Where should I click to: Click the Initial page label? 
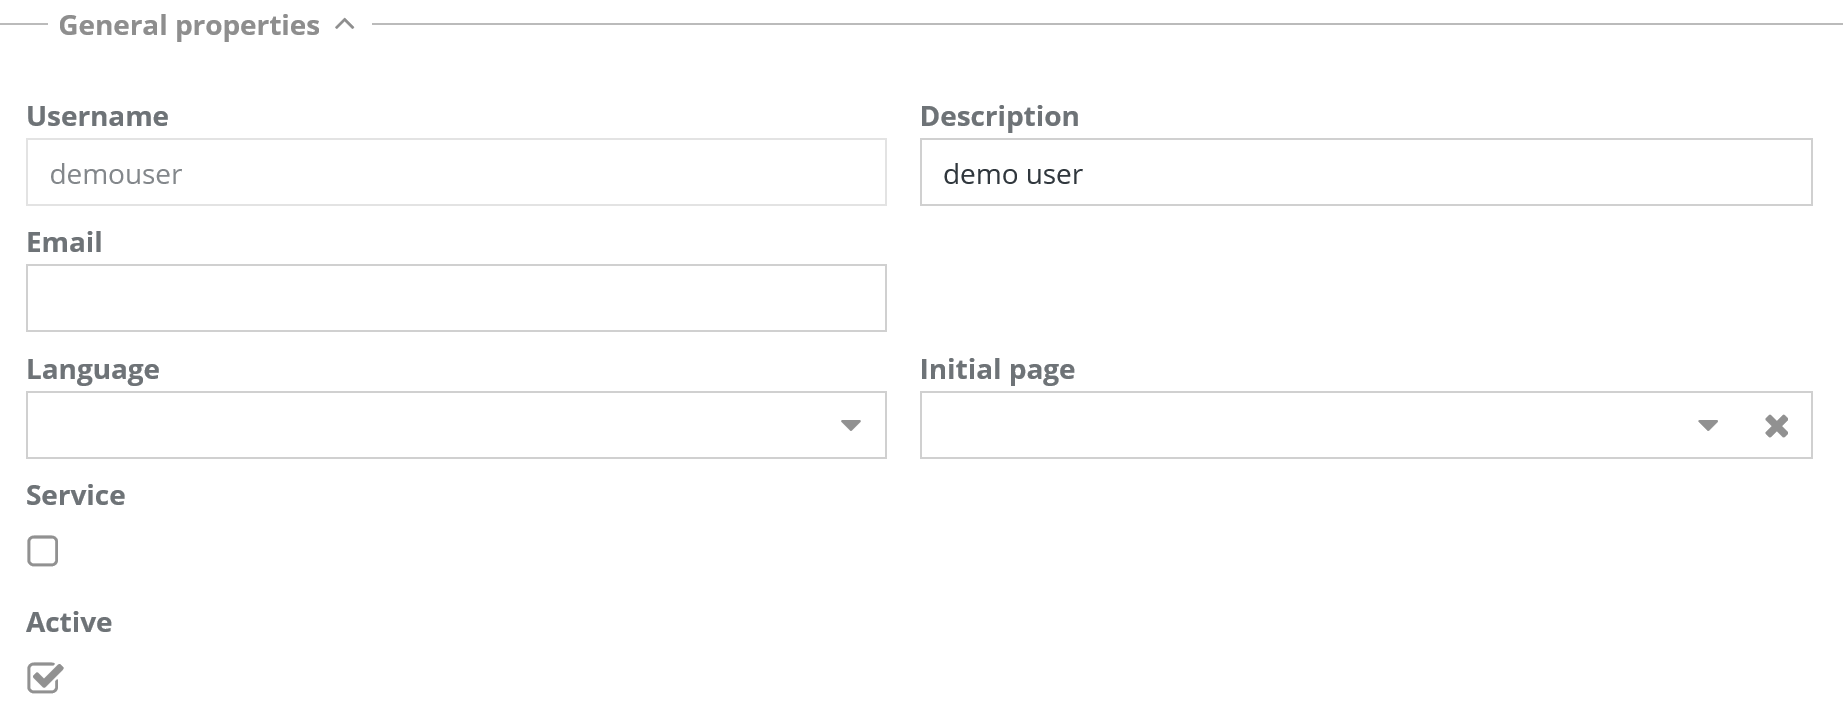(997, 369)
